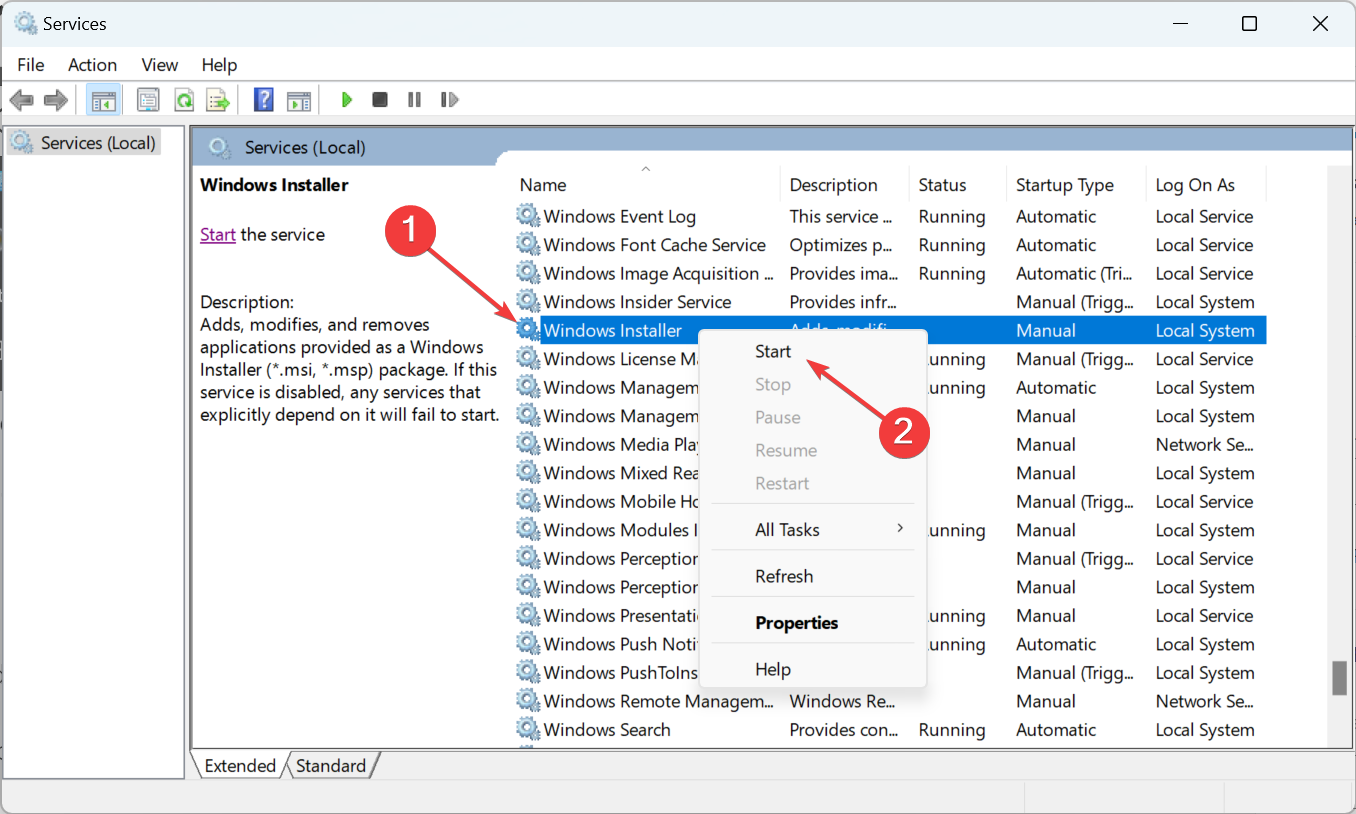Click the Pause Service toolbar icon

click(x=414, y=100)
